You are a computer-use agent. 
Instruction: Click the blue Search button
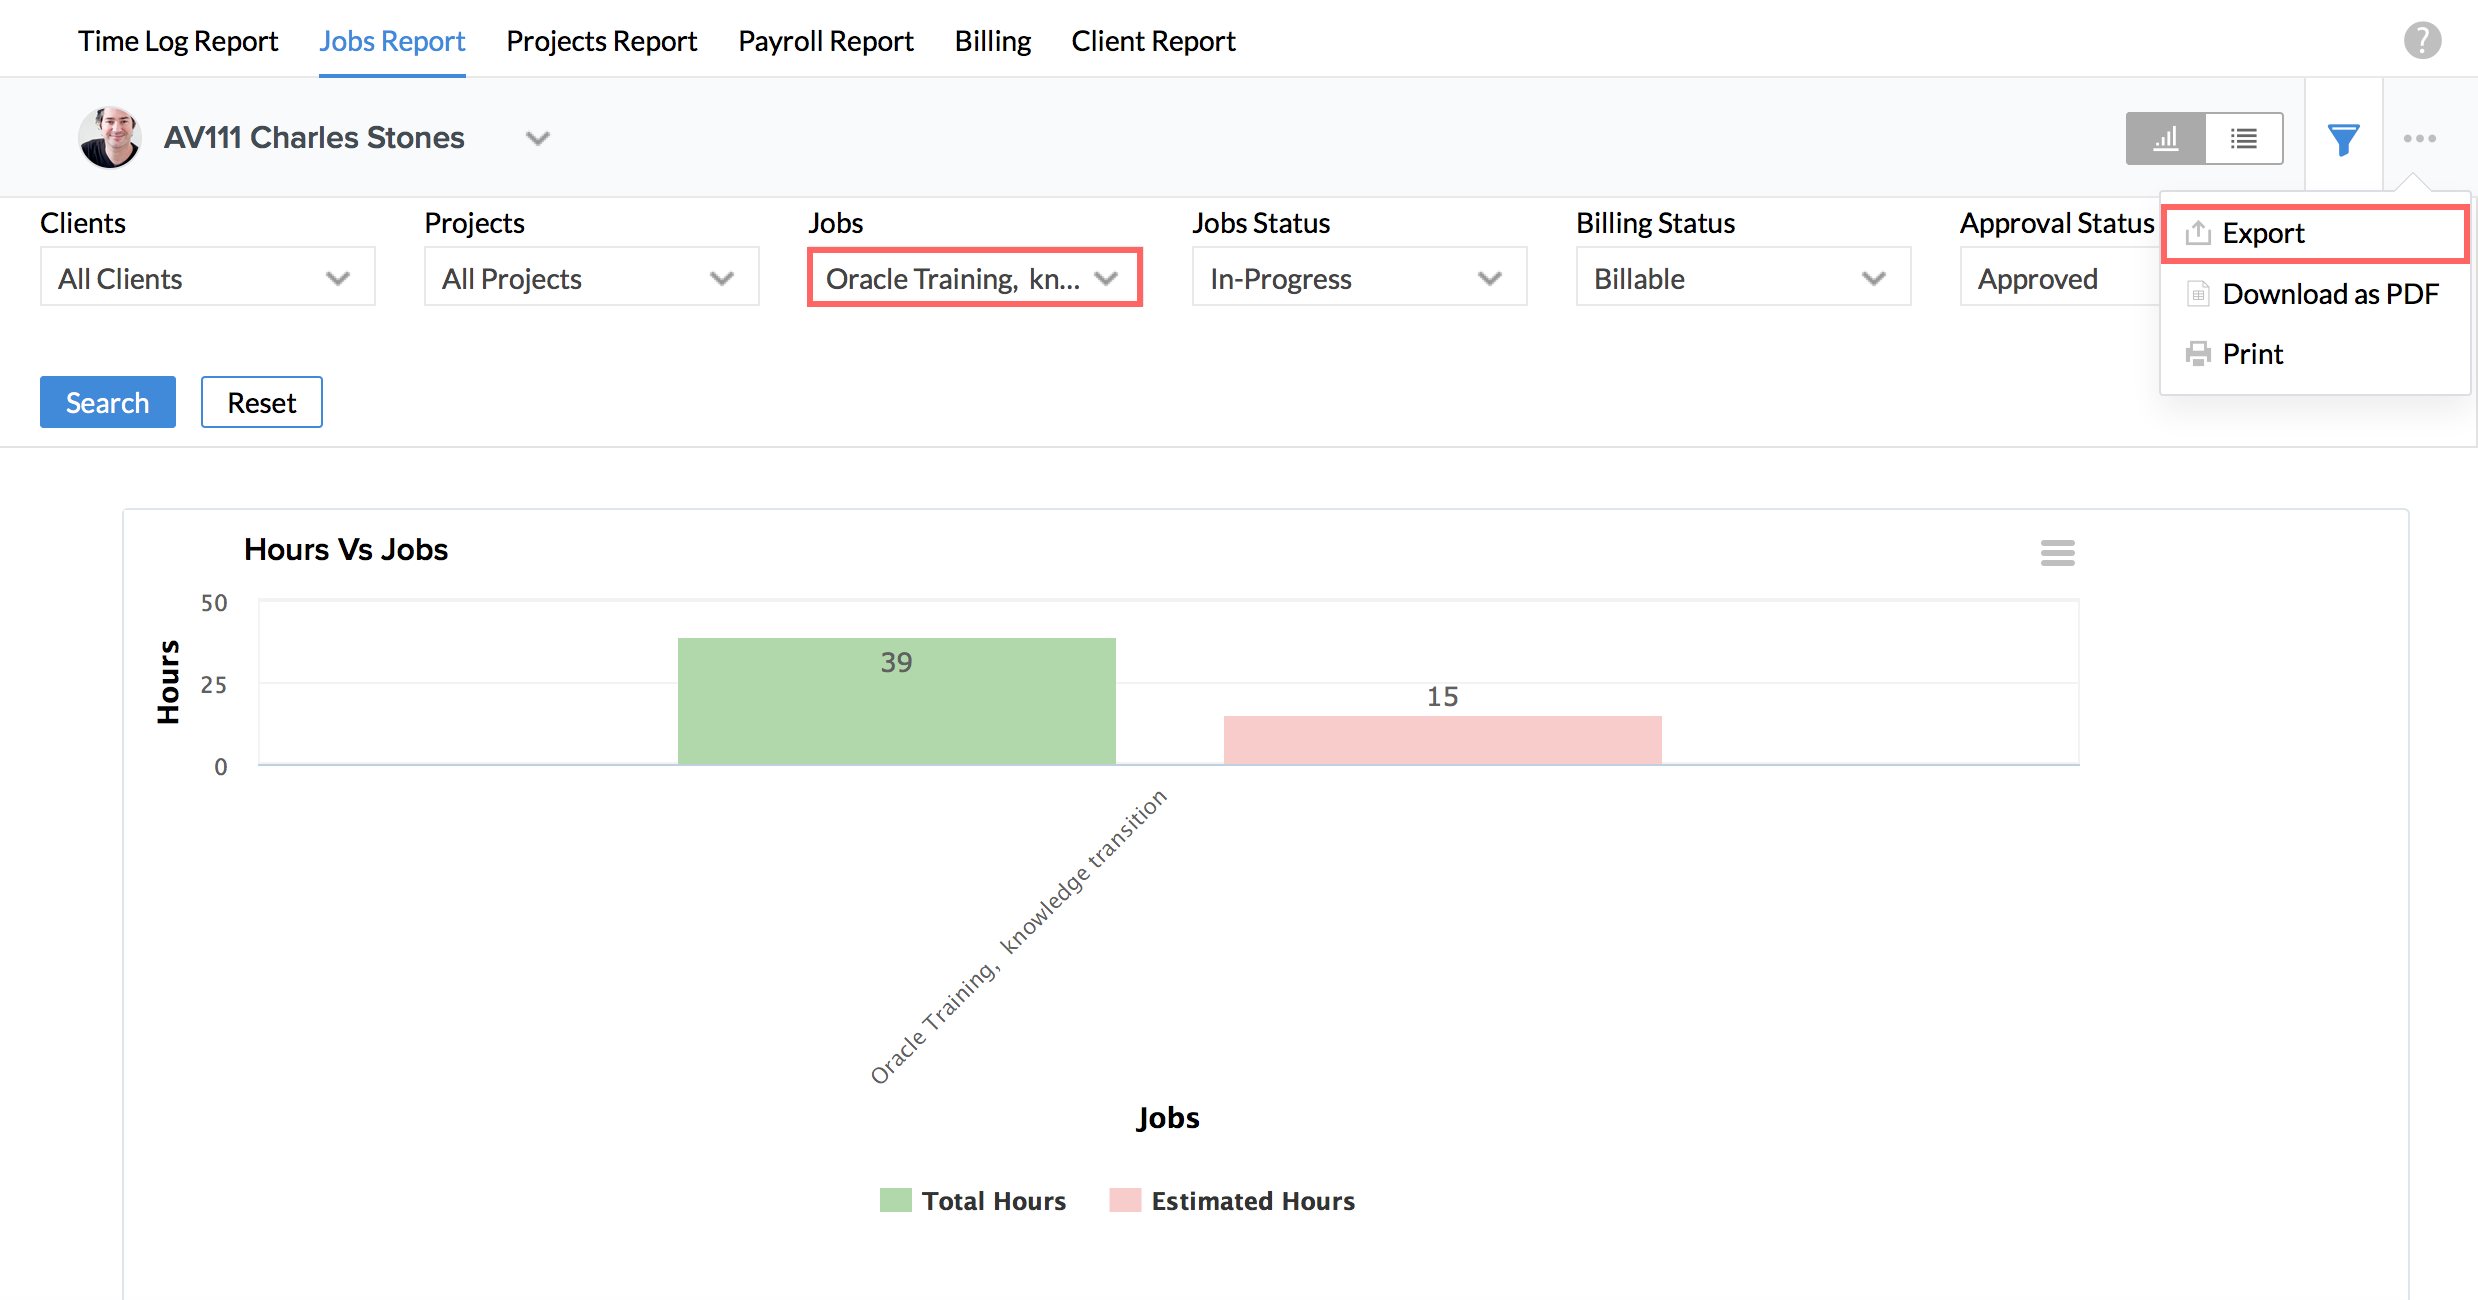click(x=107, y=402)
